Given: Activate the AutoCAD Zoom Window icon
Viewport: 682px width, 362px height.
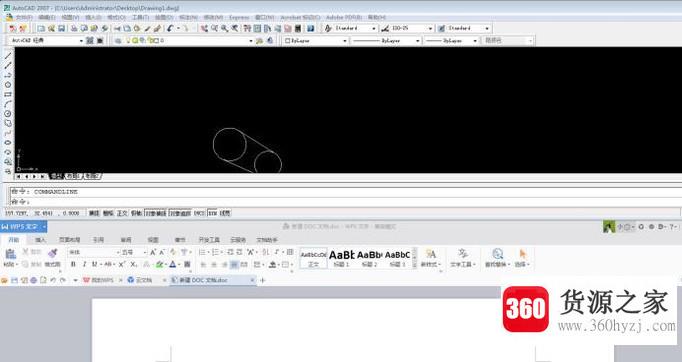Looking at the screenshot, I should [224, 28].
